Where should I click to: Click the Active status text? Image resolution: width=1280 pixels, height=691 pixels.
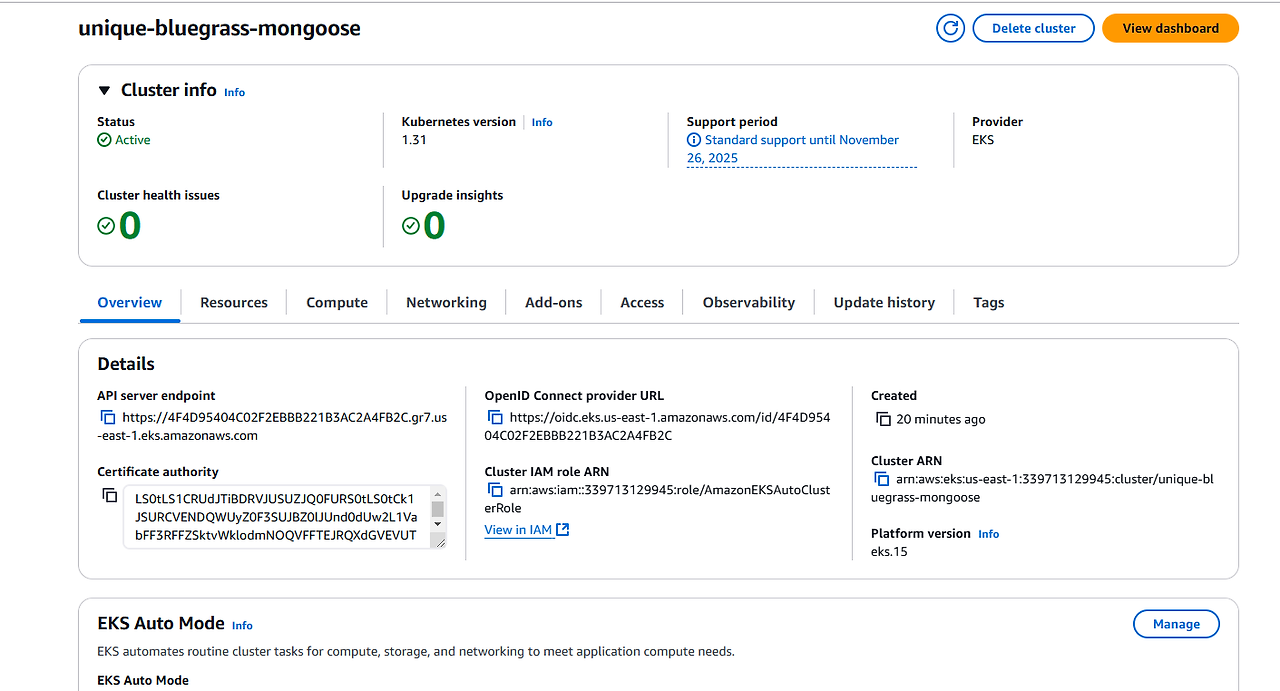click(x=133, y=140)
